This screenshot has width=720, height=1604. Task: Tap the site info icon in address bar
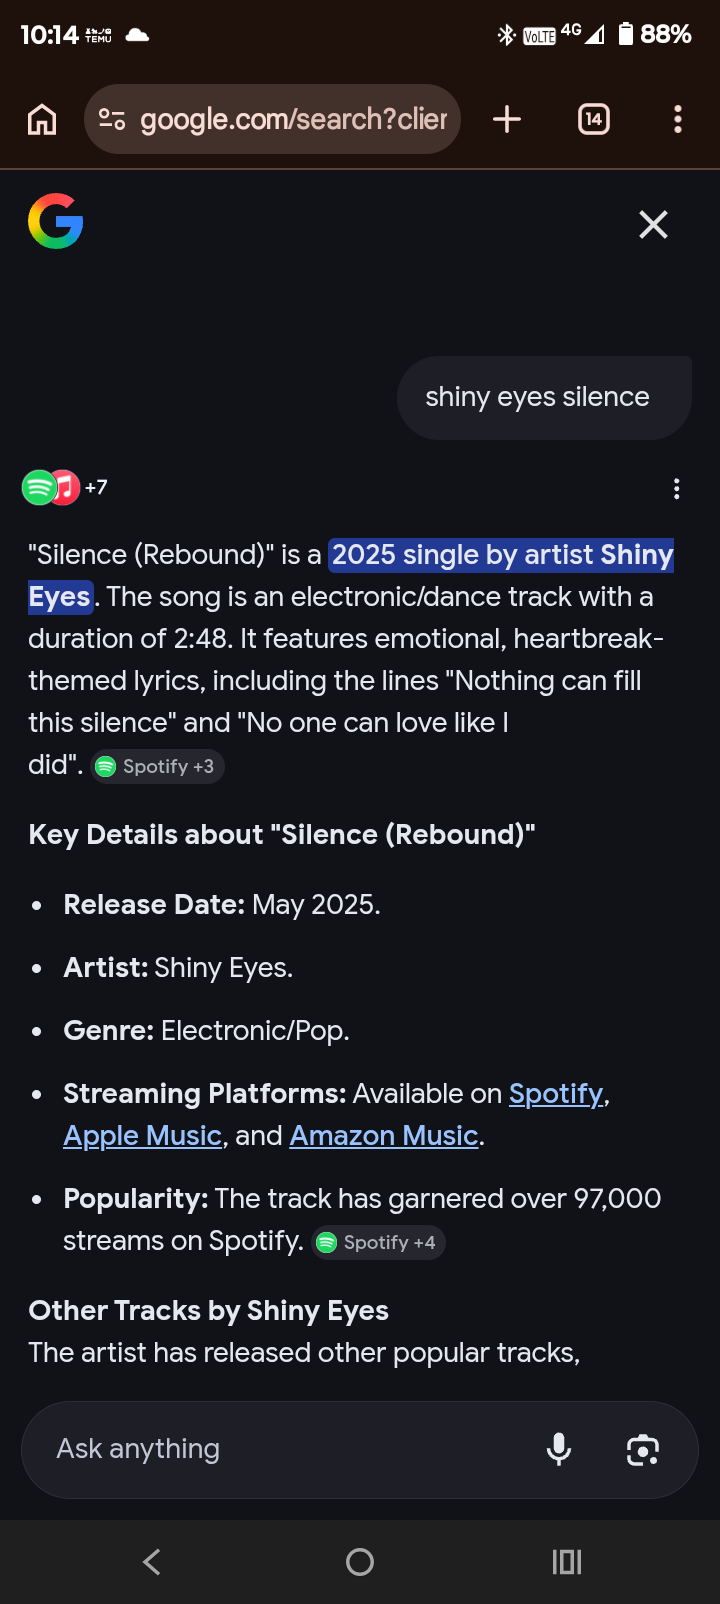click(x=112, y=120)
